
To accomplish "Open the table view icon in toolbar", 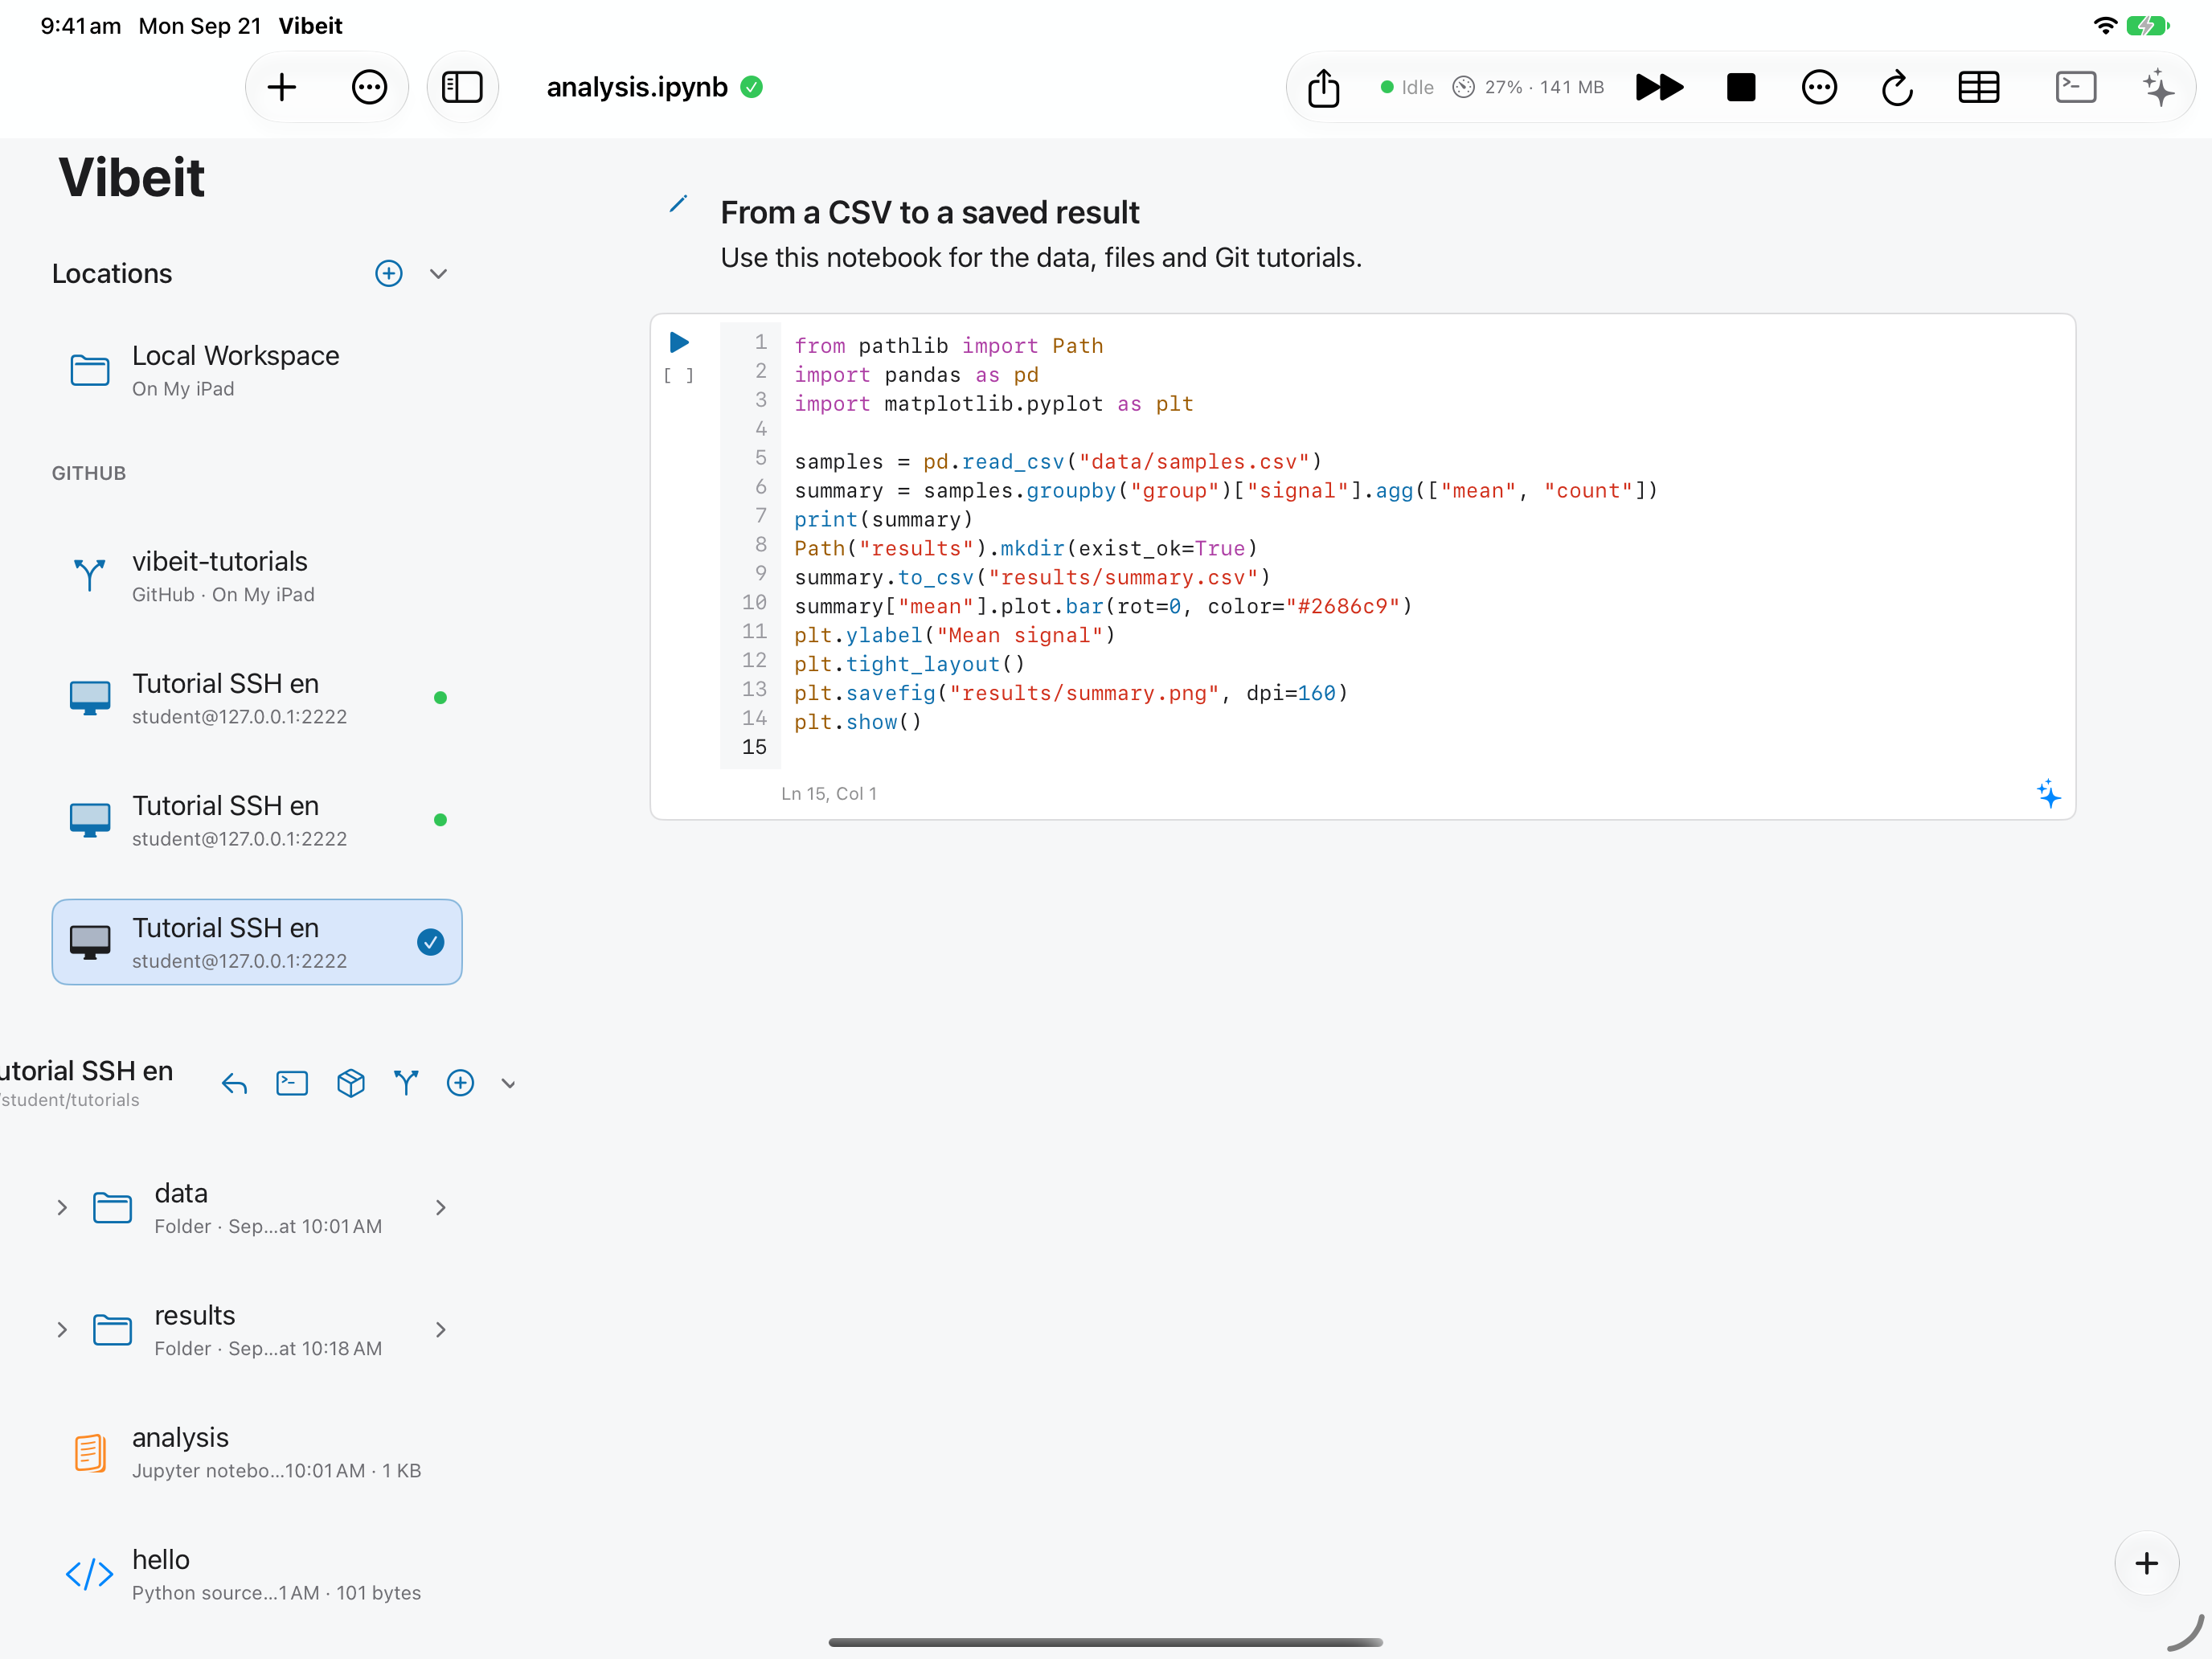I will pyautogui.click(x=1978, y=88).
